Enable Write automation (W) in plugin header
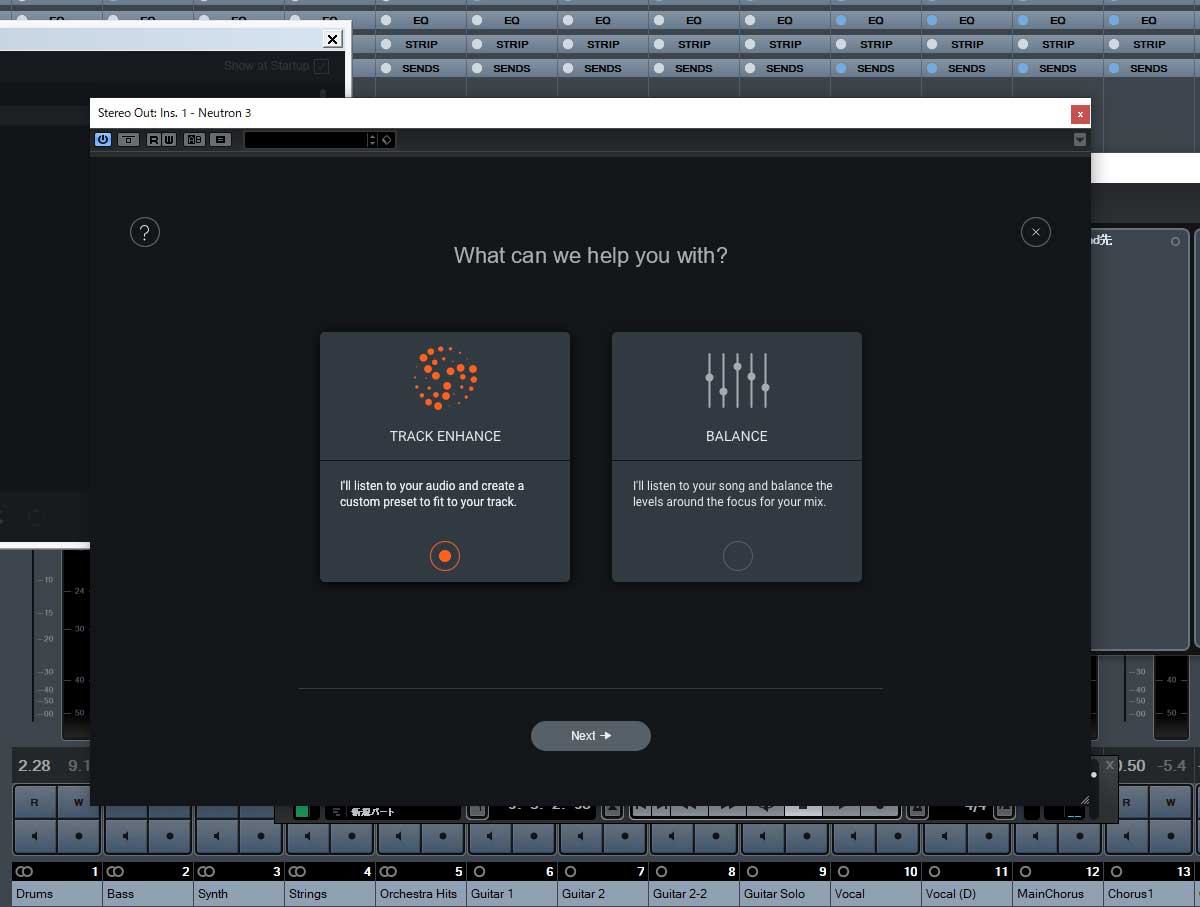This screenshot has height=907, width=1200. point(169,140)
